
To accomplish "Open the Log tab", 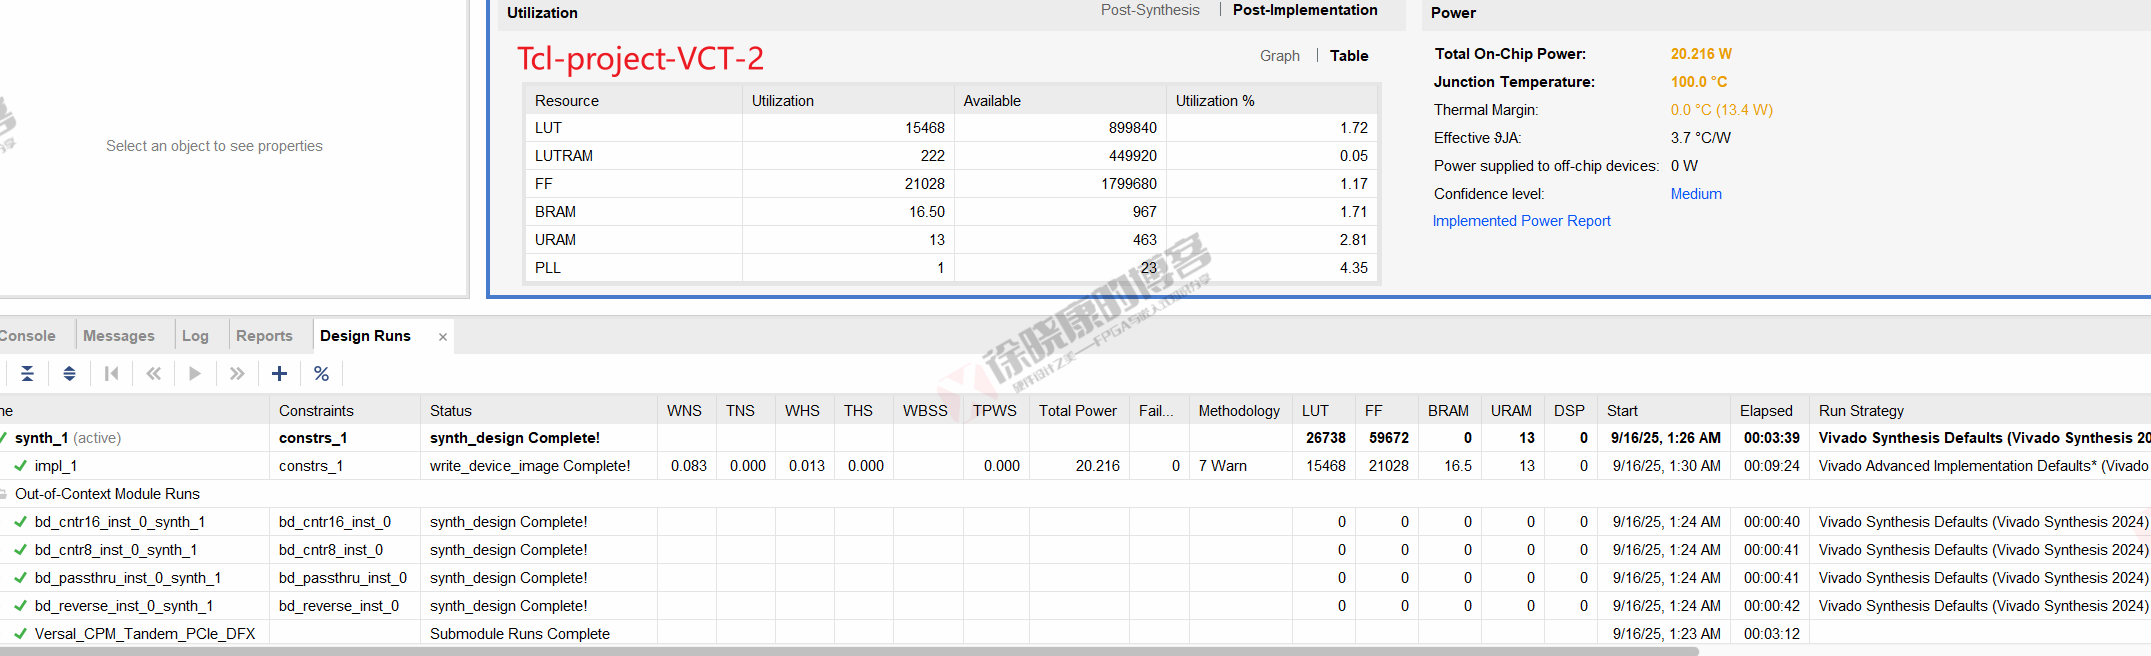I will 195,336.
